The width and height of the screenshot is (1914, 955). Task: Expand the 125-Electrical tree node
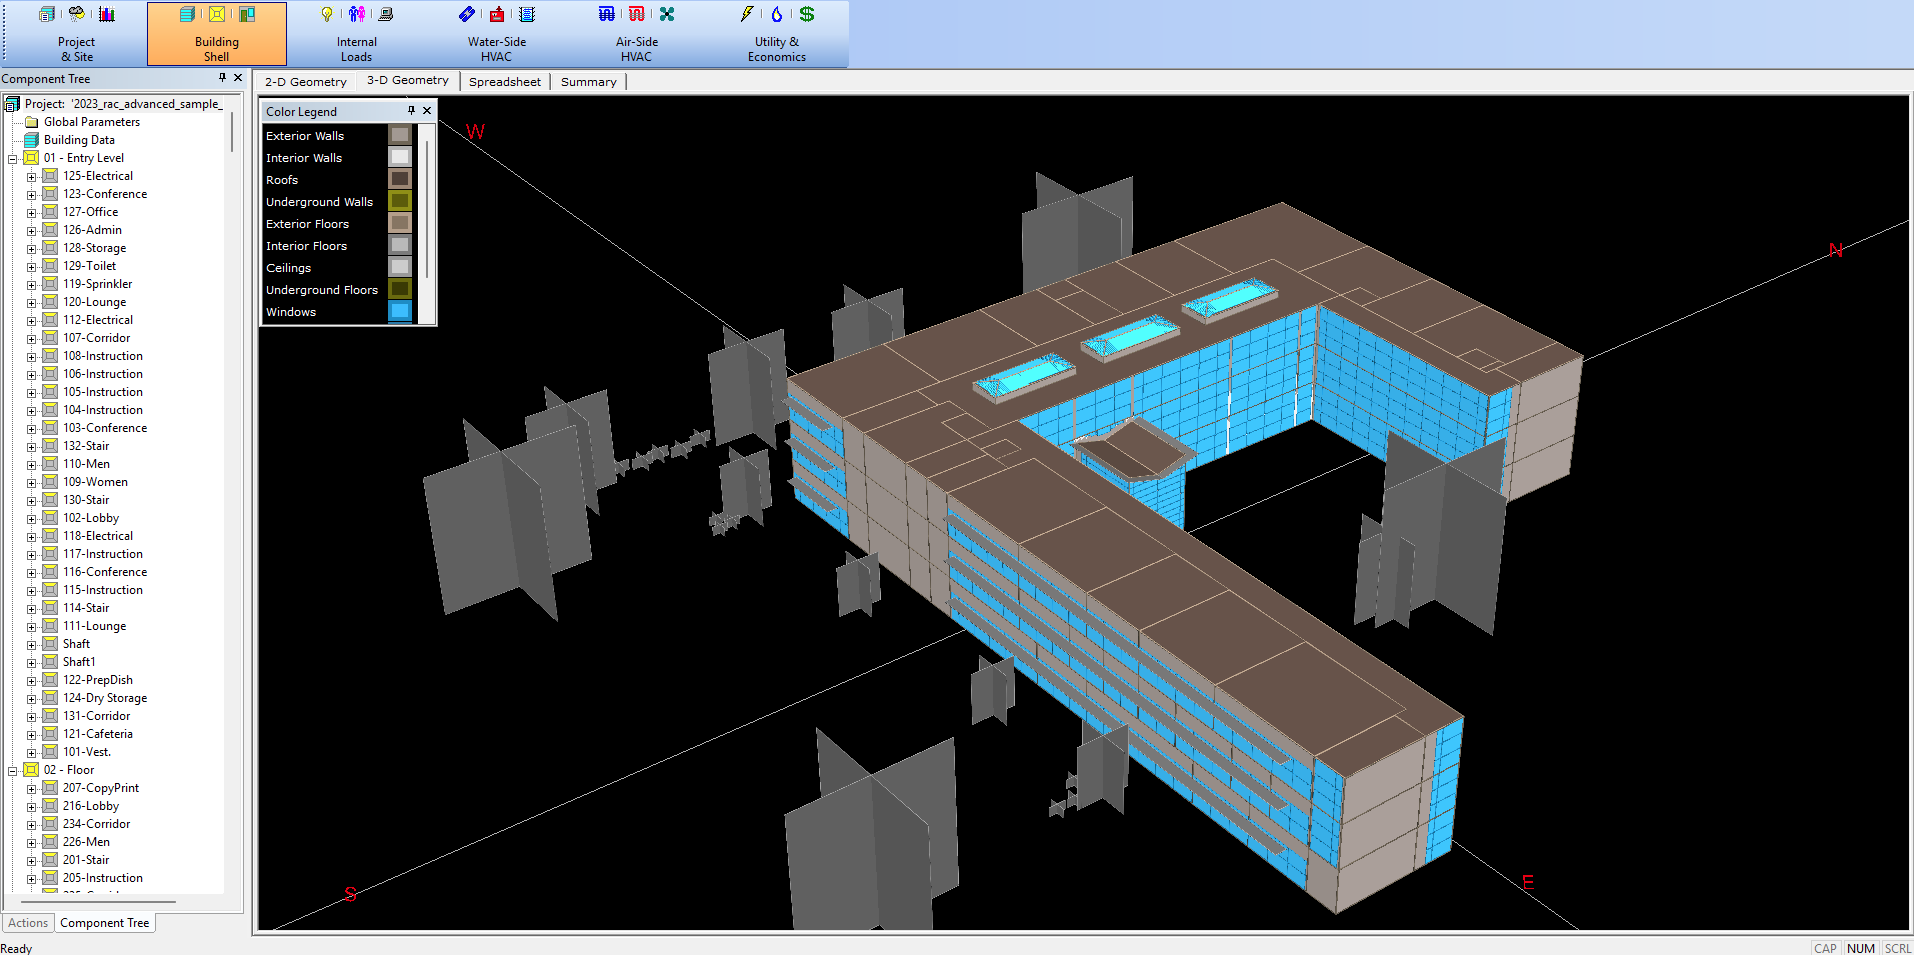pos(31,177)
